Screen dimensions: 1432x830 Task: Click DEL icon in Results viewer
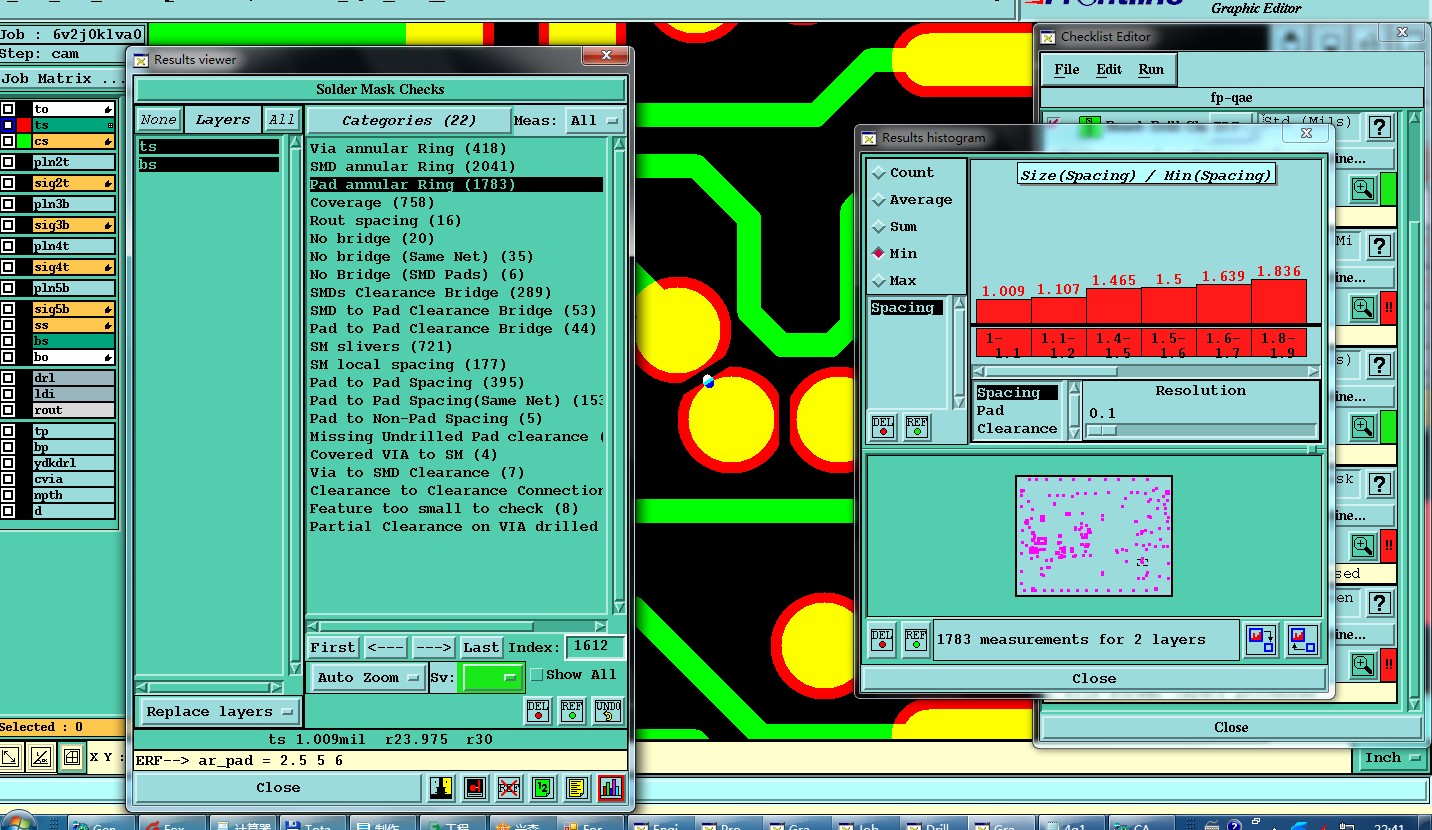point(538,711)
